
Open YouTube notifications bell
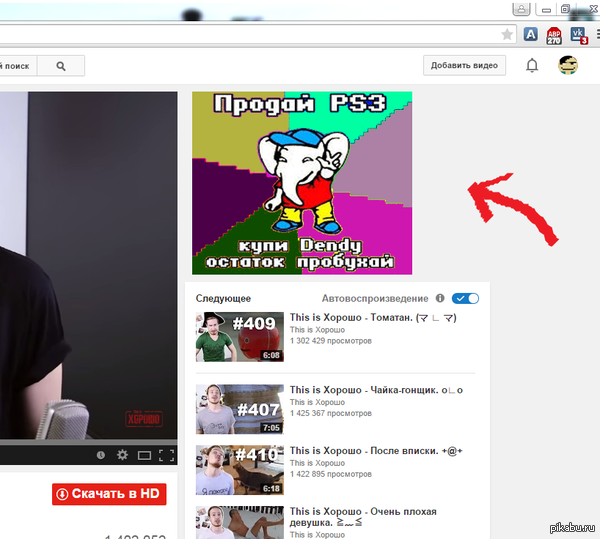click(532, 66)
